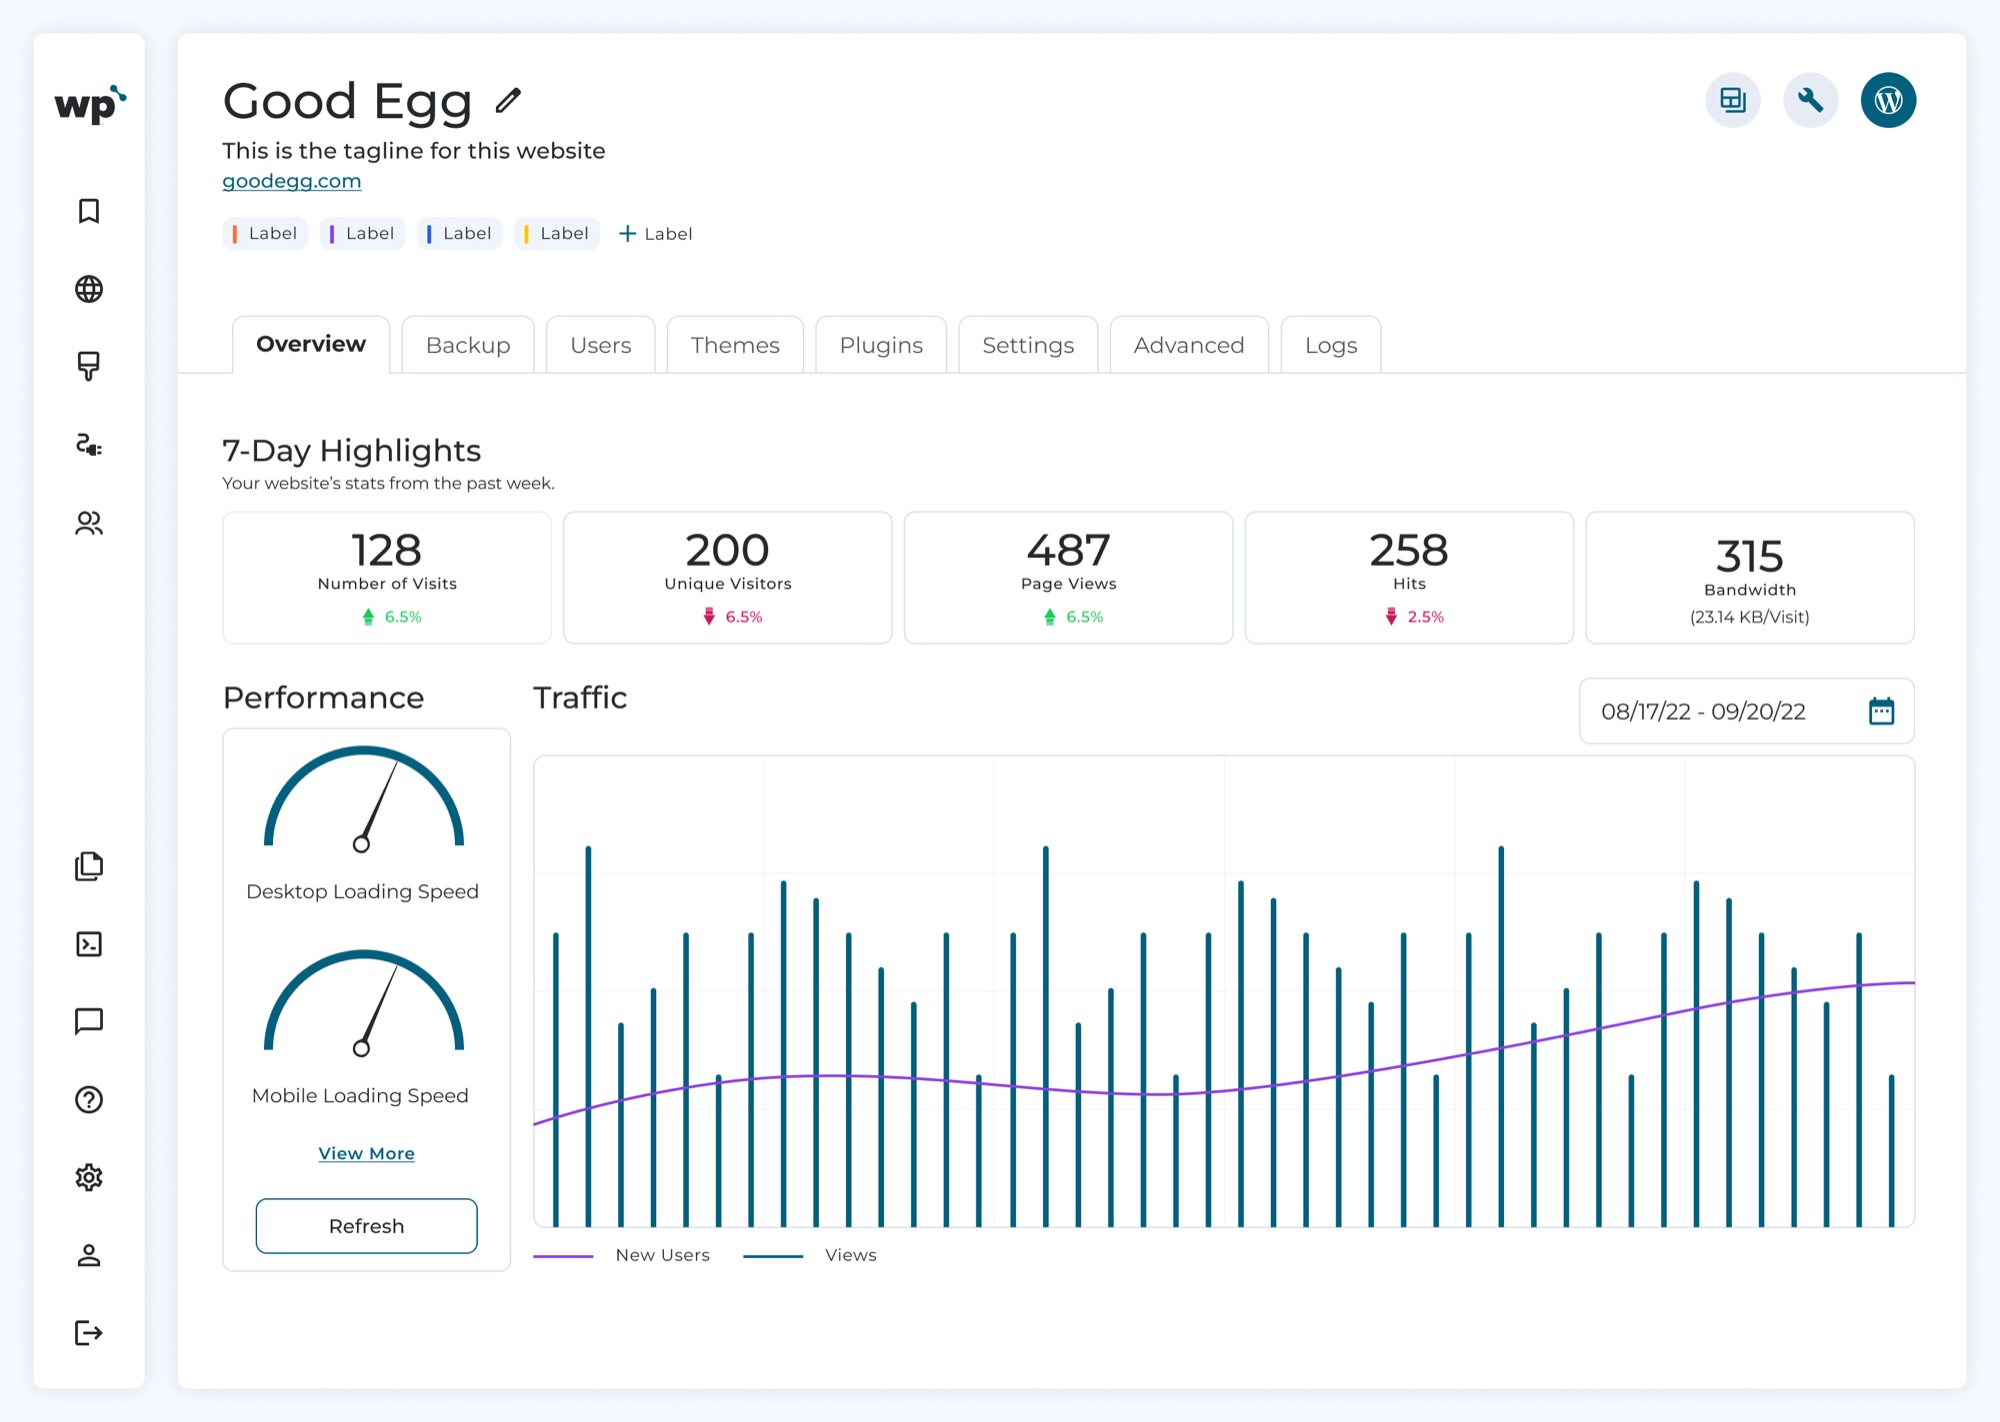Image resolution: width=2000 pixels, height=1422 pixels.
Task: Open the globe sites icon
Action: 89,289
